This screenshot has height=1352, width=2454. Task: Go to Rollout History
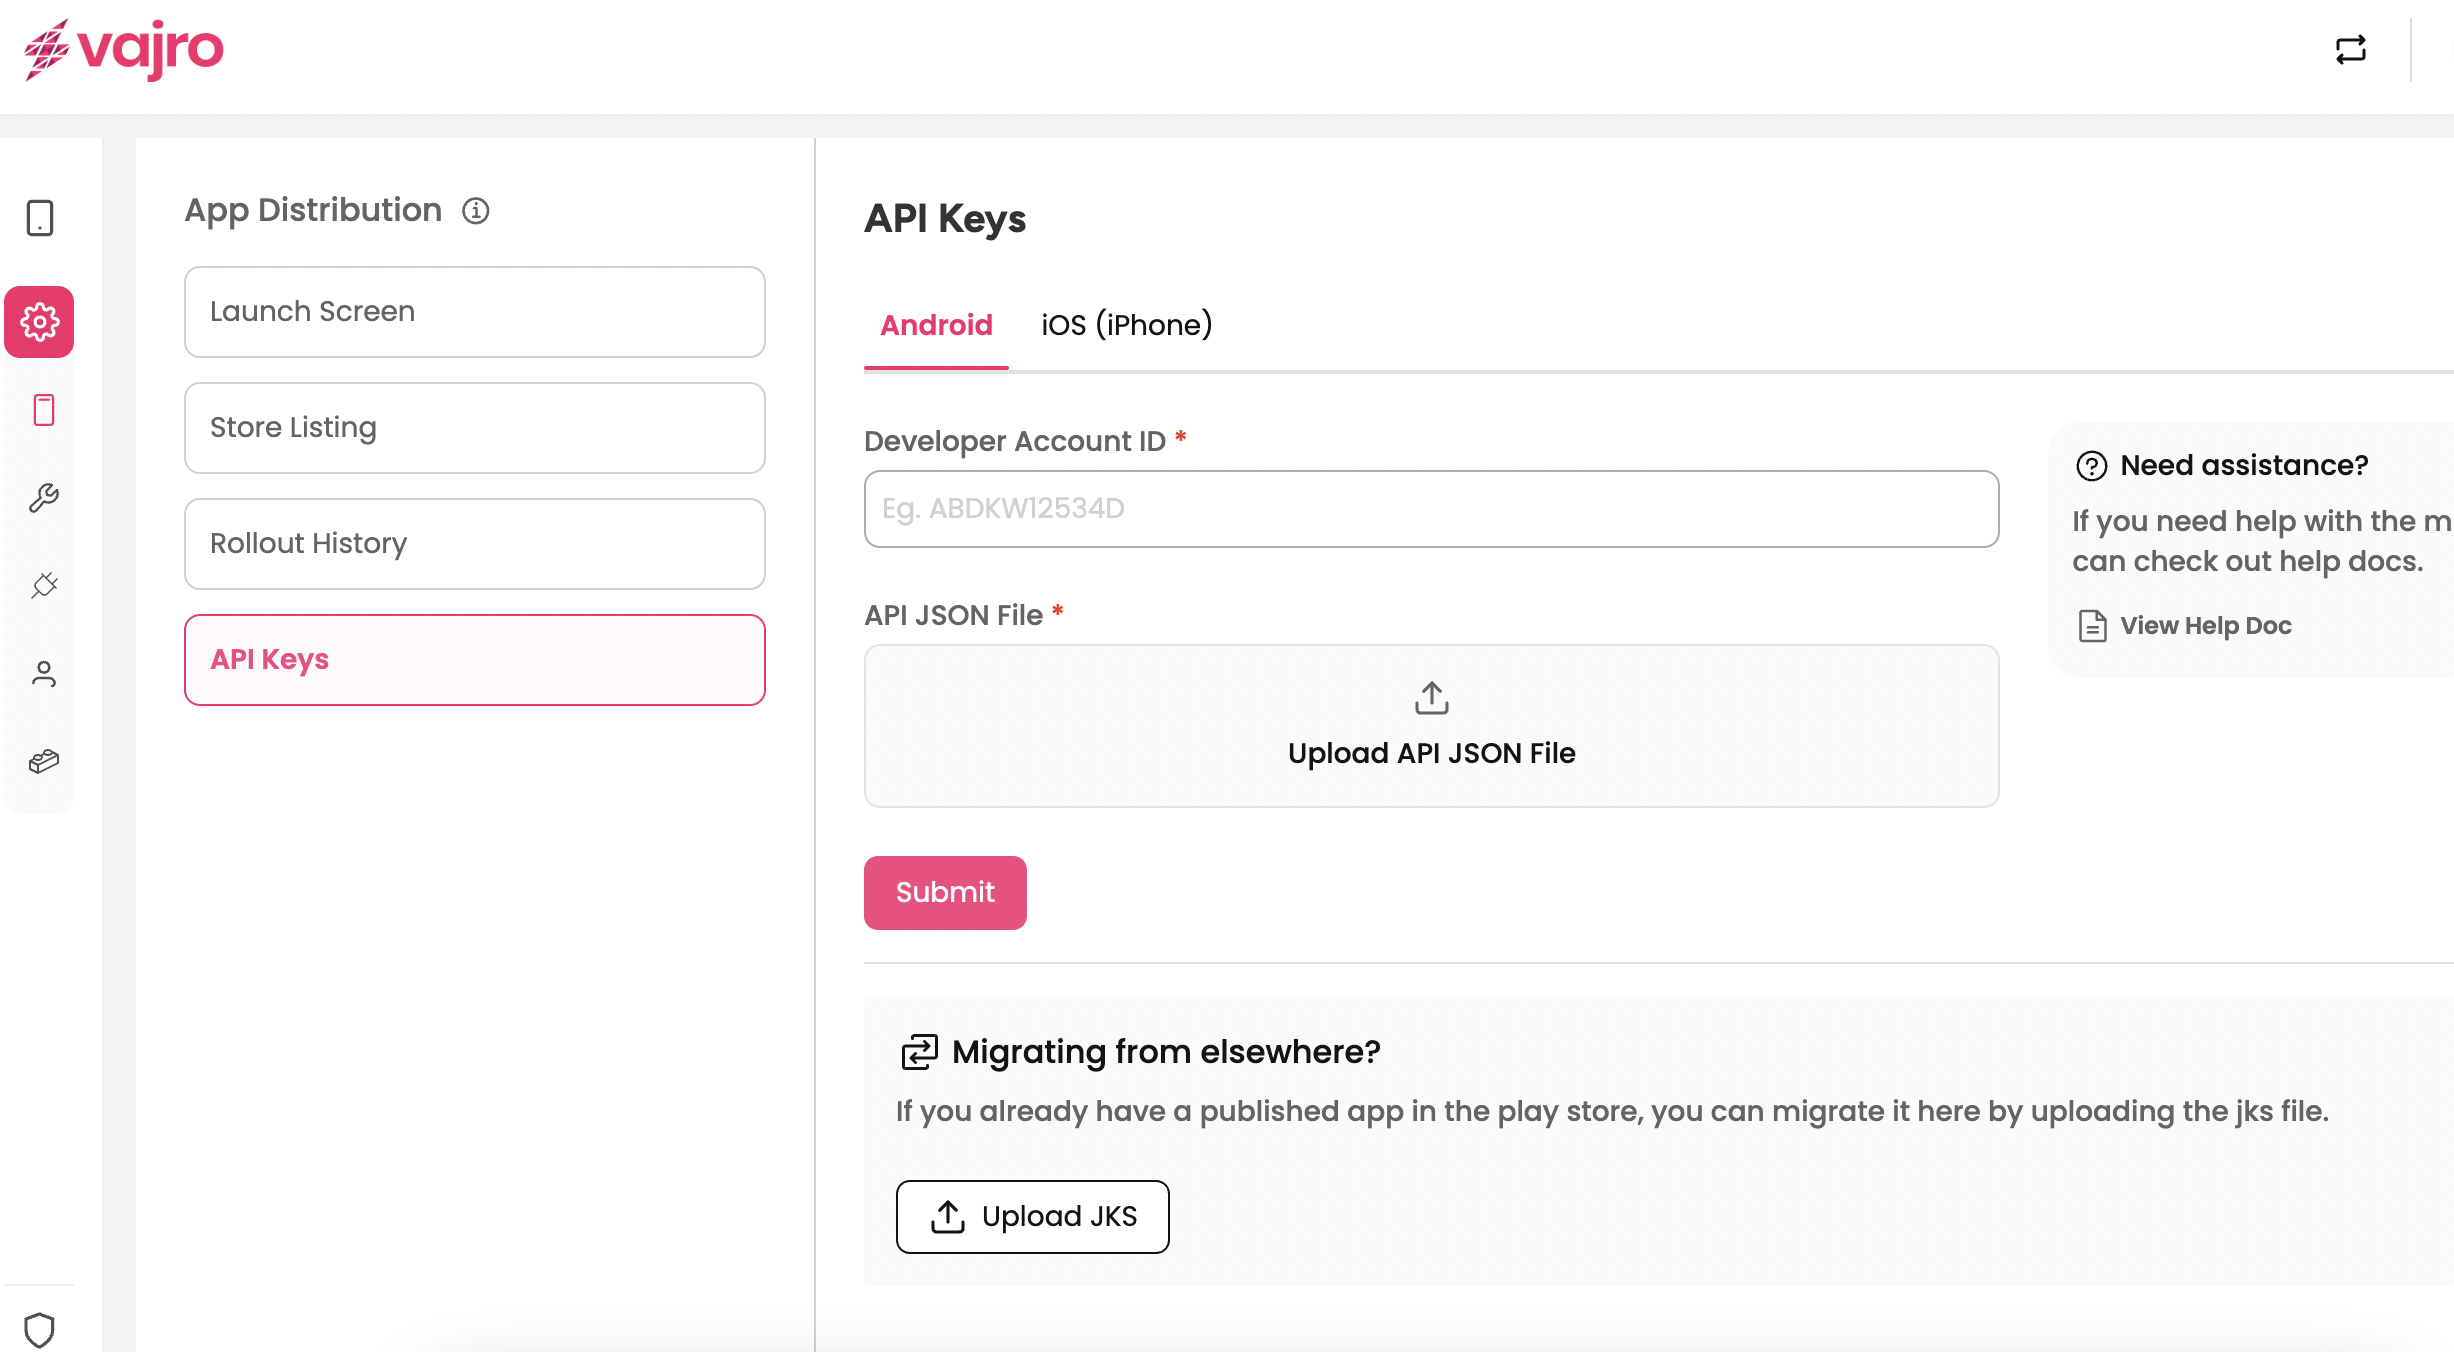point(474,544)
